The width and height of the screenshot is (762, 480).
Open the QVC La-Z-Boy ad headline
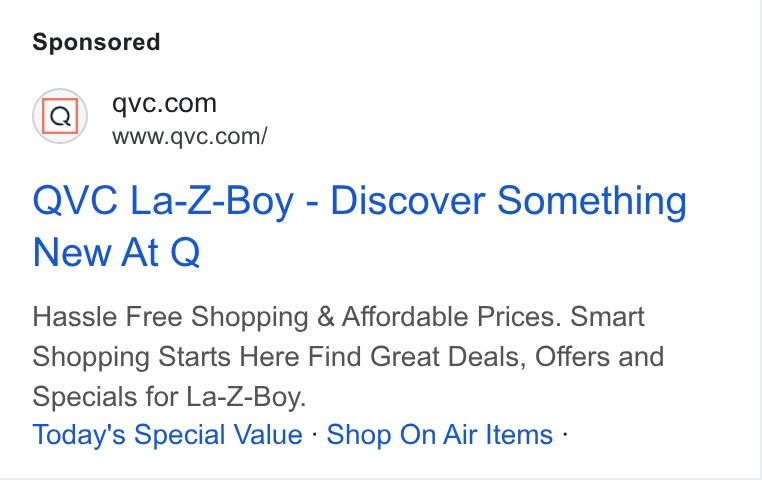pyautogui.click(x=360, y=226)
